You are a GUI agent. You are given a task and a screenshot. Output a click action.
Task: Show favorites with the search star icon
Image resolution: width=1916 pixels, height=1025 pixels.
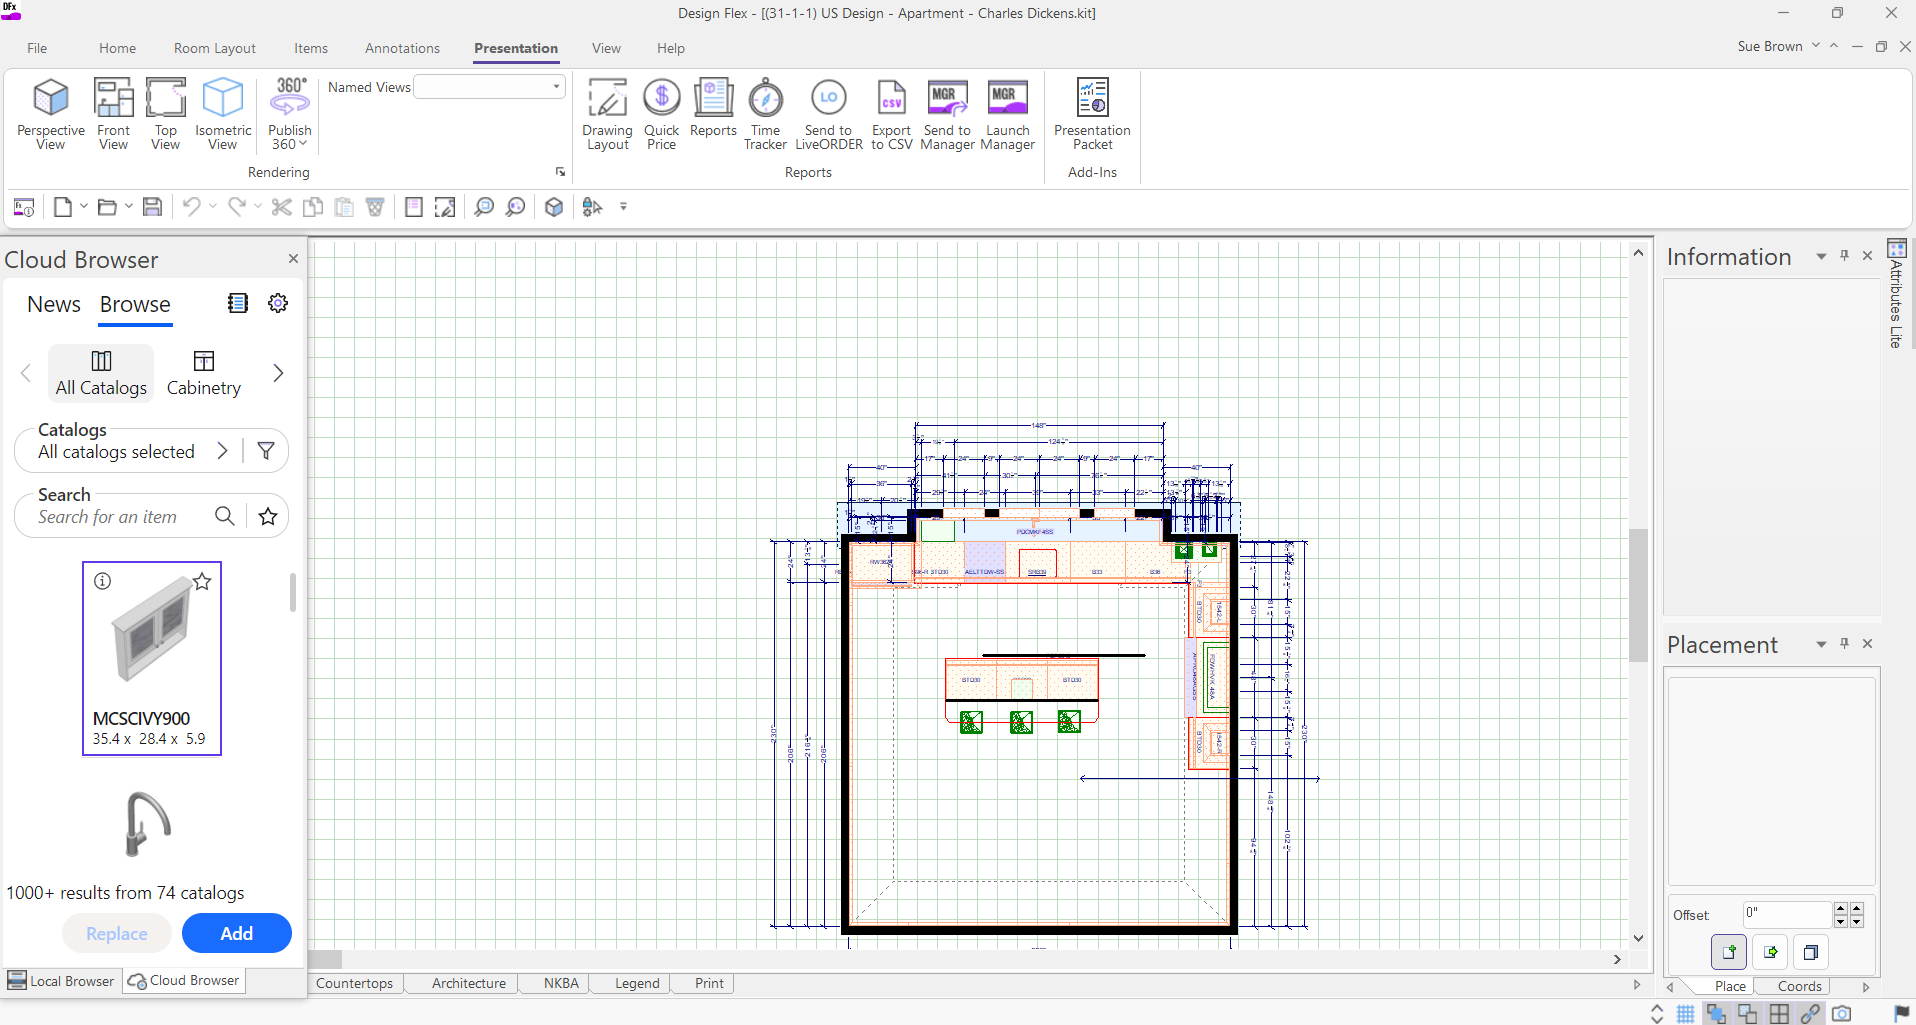(x=268, y=516)
